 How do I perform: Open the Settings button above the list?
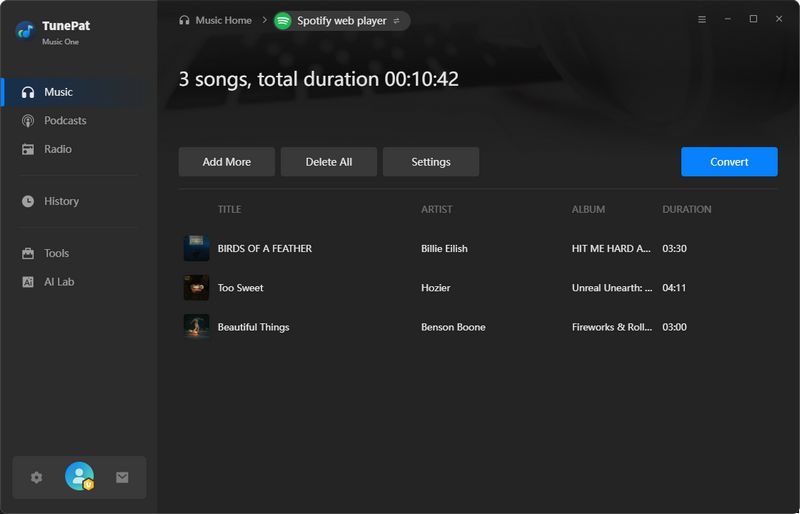click(x=431, y=162)
